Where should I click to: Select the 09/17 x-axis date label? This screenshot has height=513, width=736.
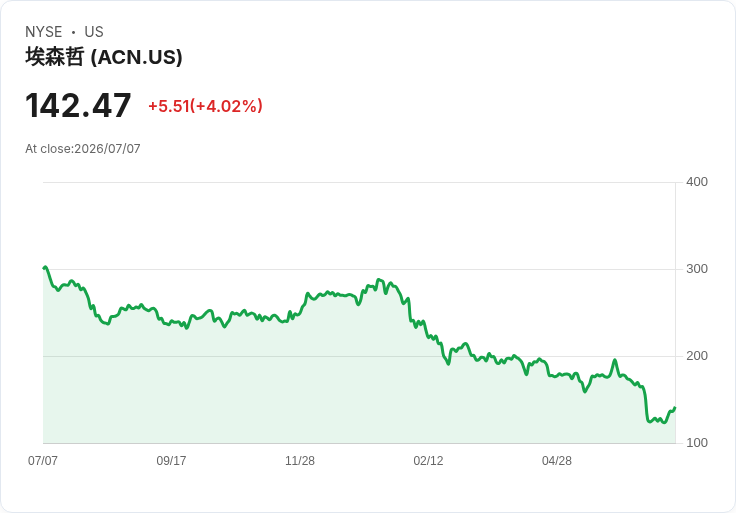coord(171,460)
